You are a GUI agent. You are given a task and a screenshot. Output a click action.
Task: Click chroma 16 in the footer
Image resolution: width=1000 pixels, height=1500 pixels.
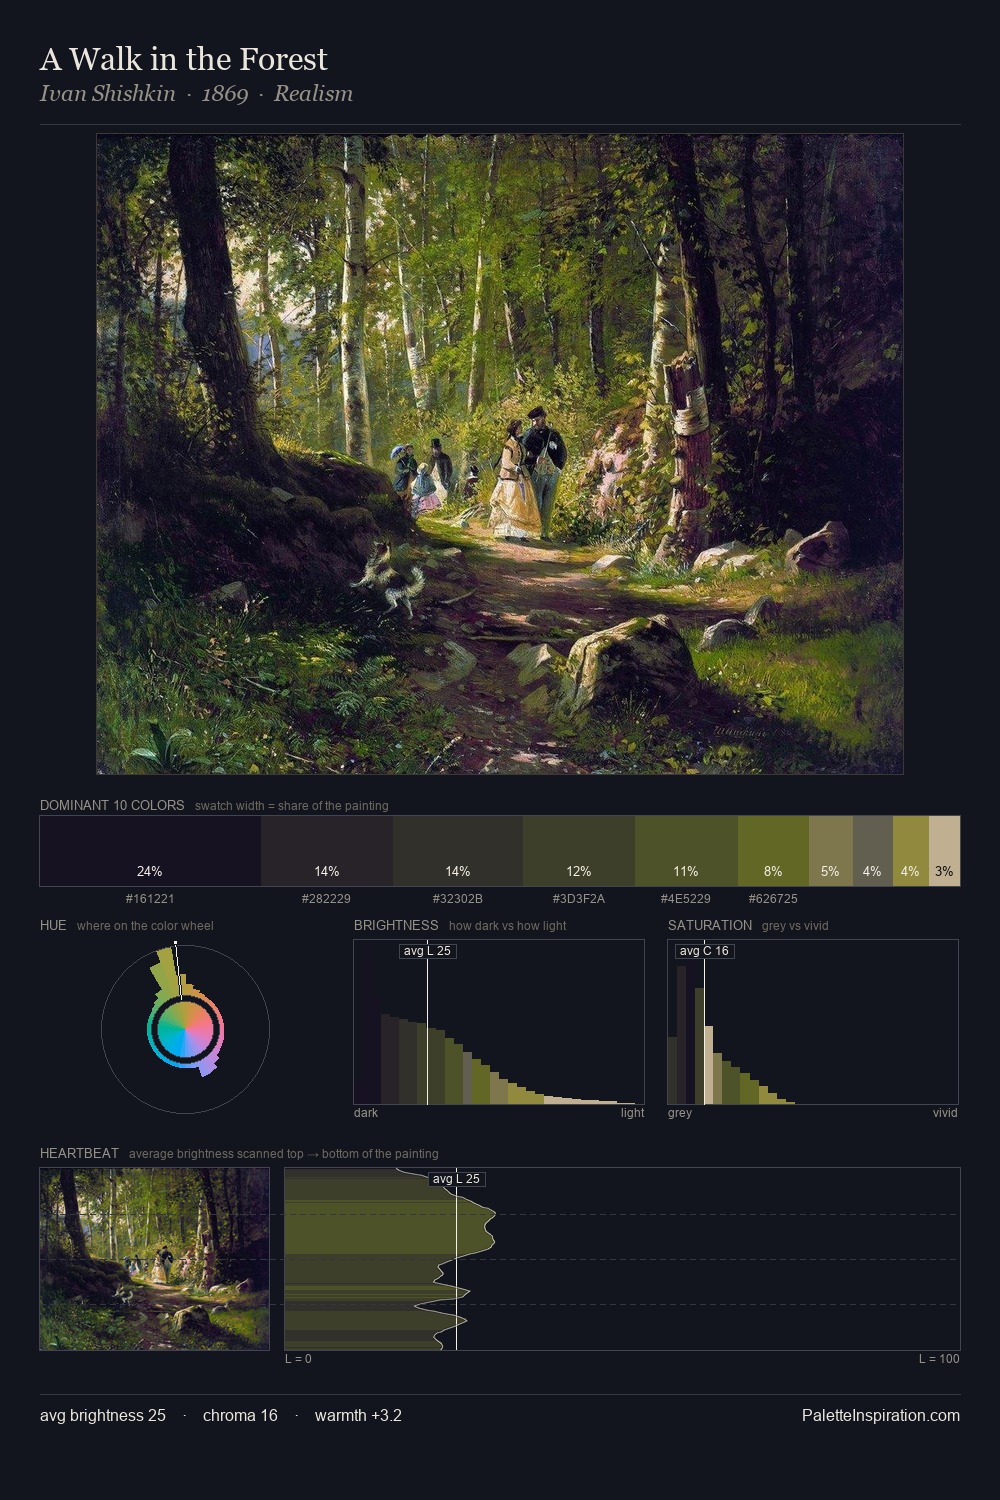coord(240,1416)
